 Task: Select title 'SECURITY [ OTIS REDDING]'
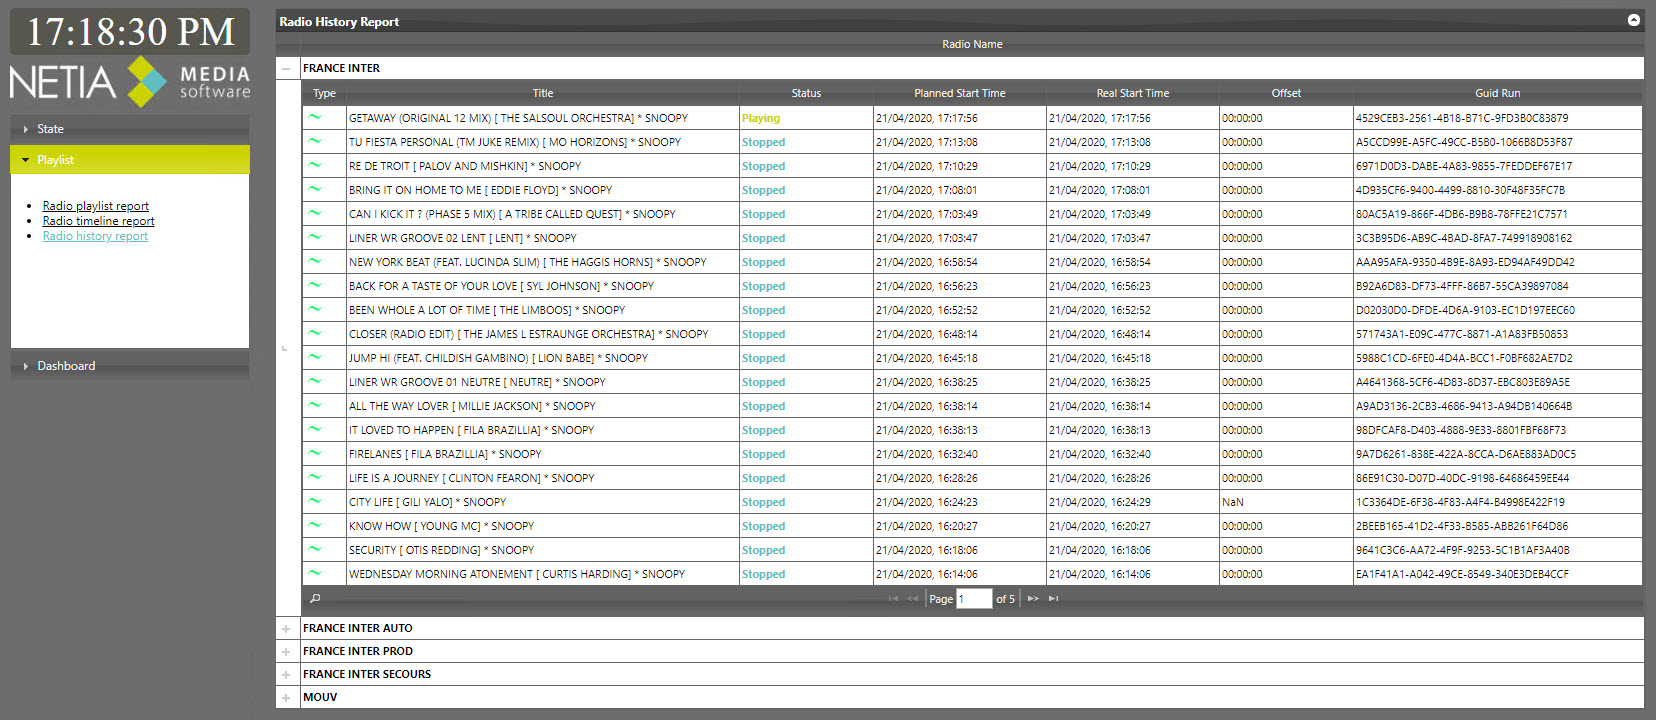(x=441, y=550)
